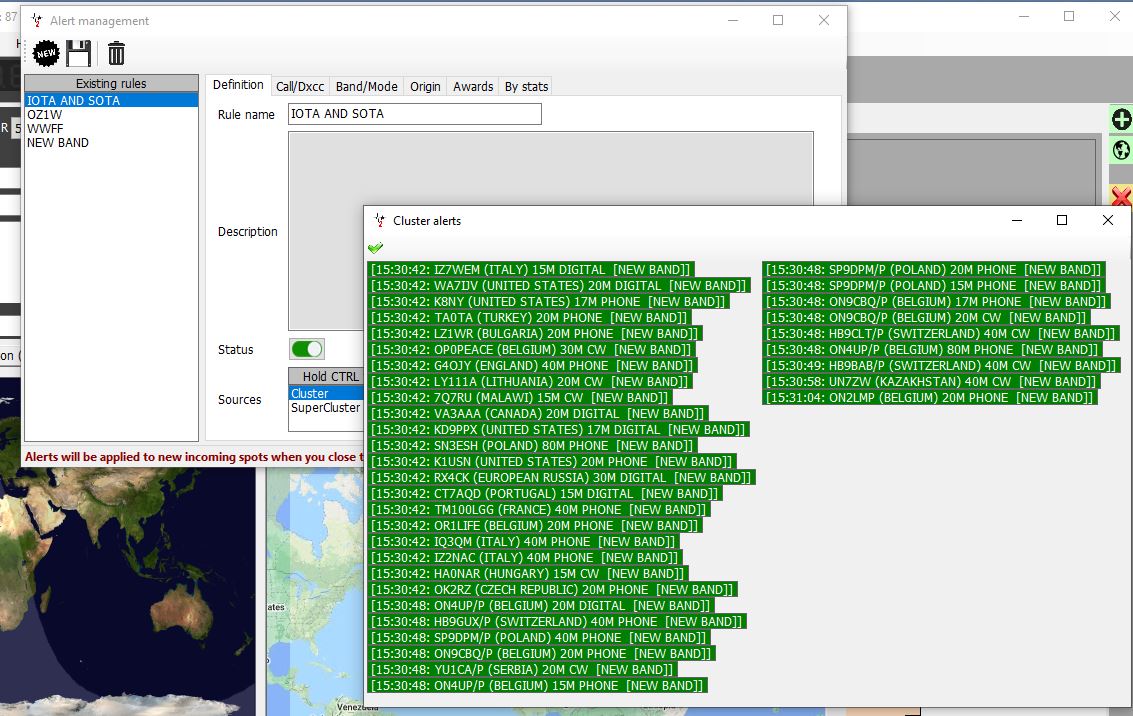The width and height of the screenshot is (1133, 716).
Task: Click the VA3AAA Canada alert
Action: pos(538,413)
